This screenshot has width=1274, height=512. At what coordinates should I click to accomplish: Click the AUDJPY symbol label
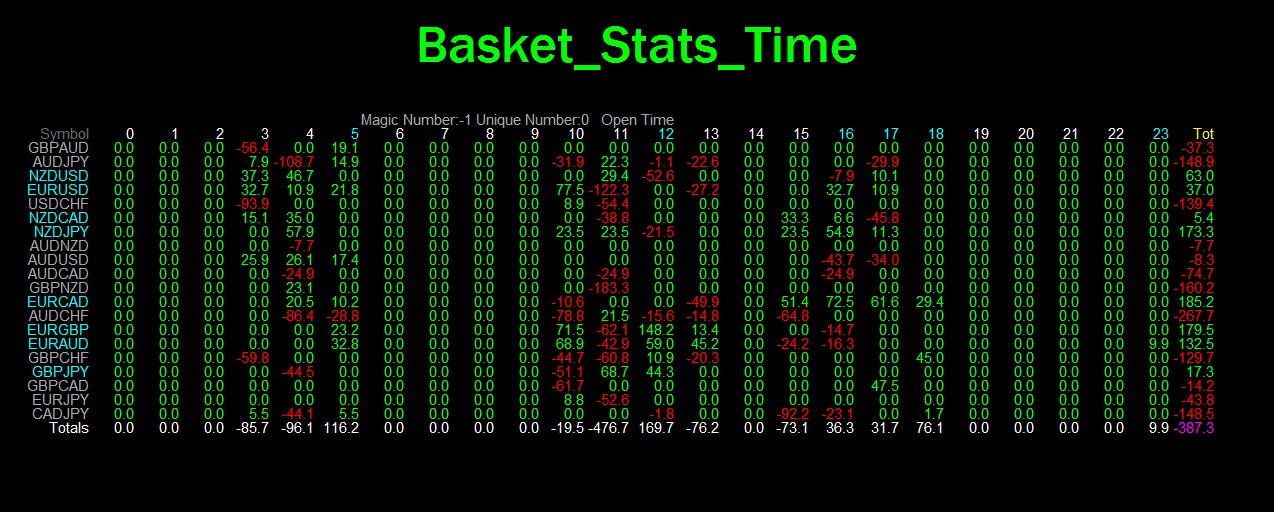point(61,162)
